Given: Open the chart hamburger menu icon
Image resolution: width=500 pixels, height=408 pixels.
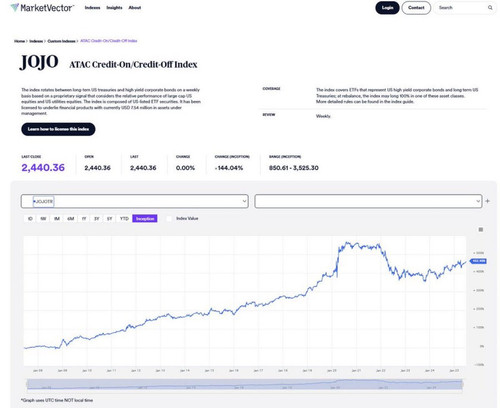Looking at the screenshot, I should pyautogui.click(x=481, y=229).
